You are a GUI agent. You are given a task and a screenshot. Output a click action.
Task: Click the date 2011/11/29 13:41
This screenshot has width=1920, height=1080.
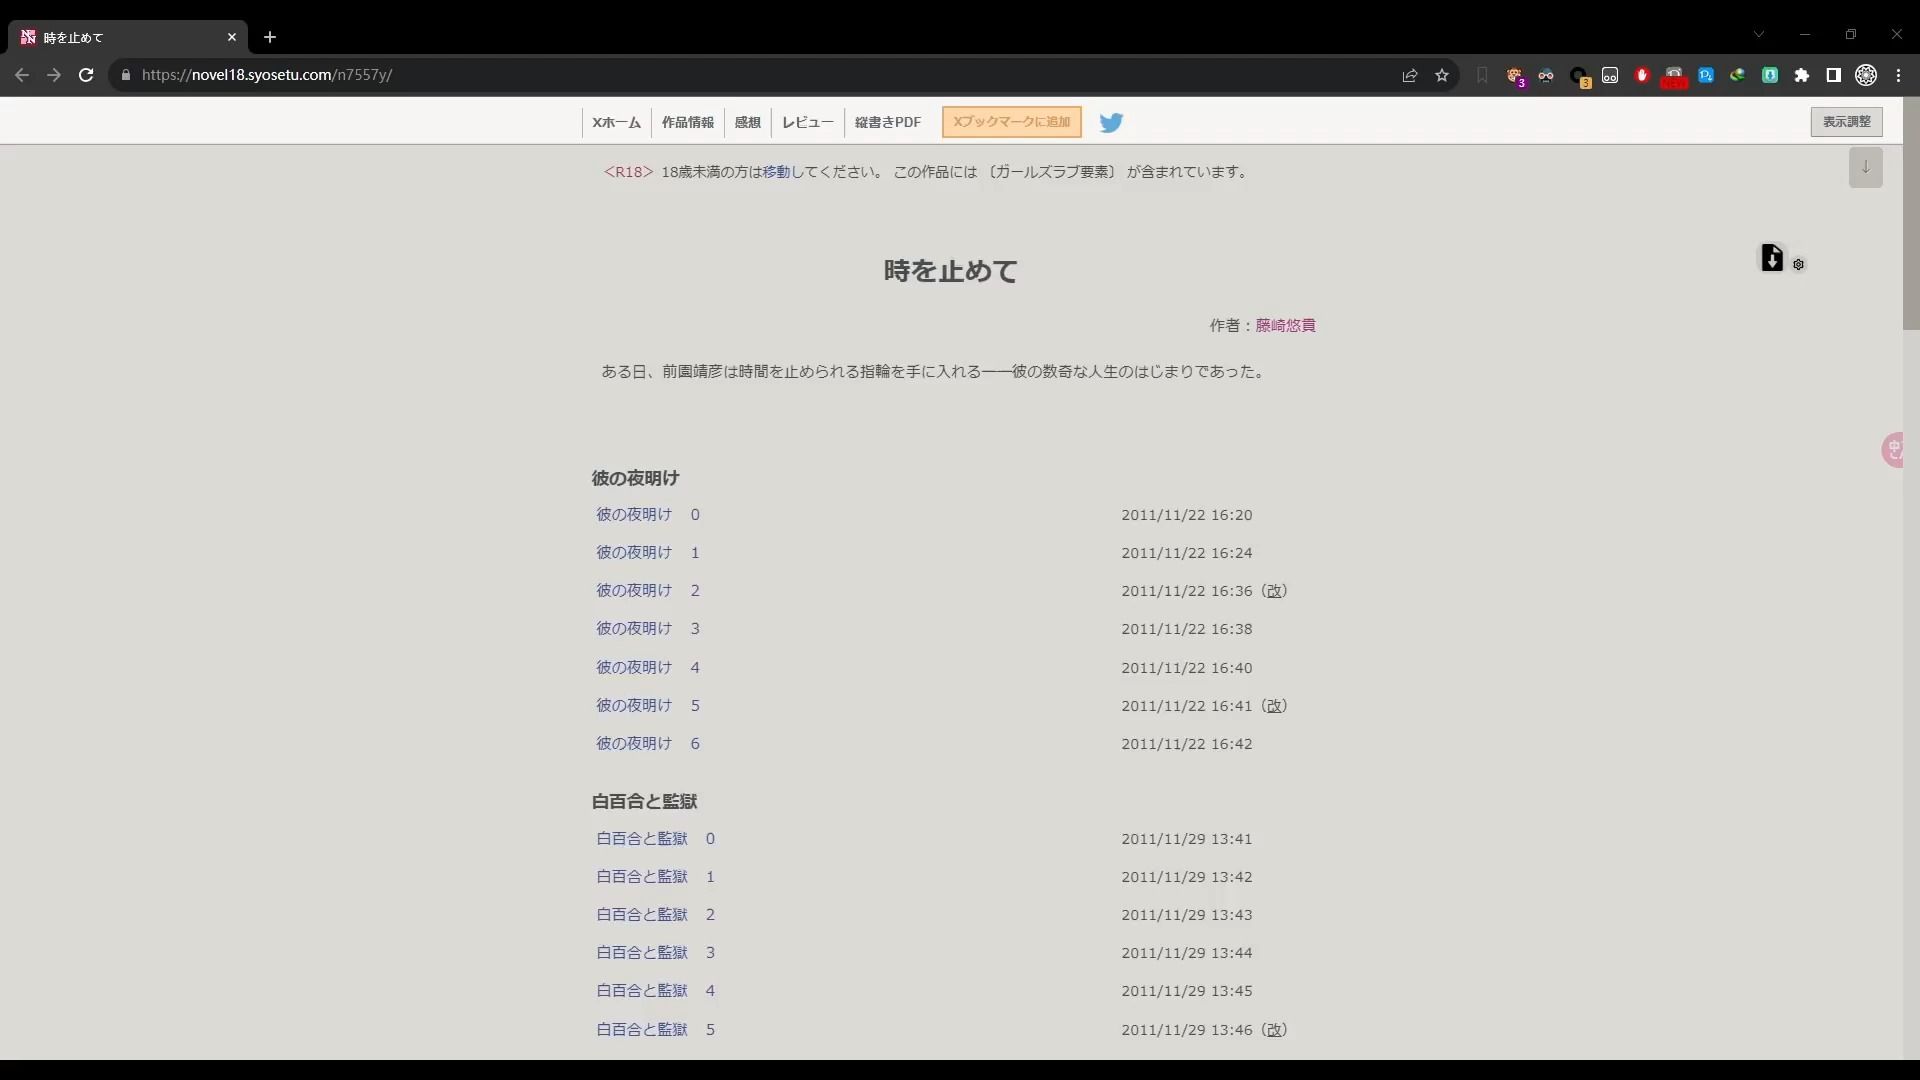pos(1186,839)
